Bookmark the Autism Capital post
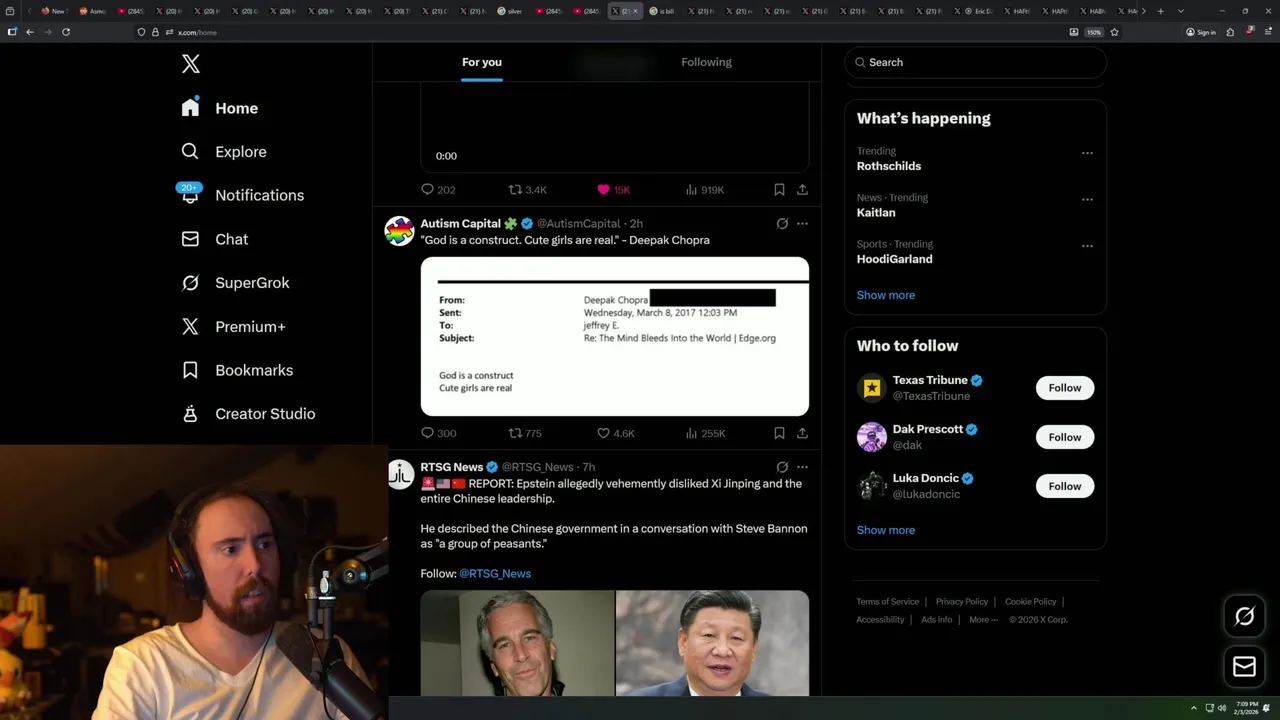The image size is (1280, 720). pyautogui.click(x=779, y=433)
